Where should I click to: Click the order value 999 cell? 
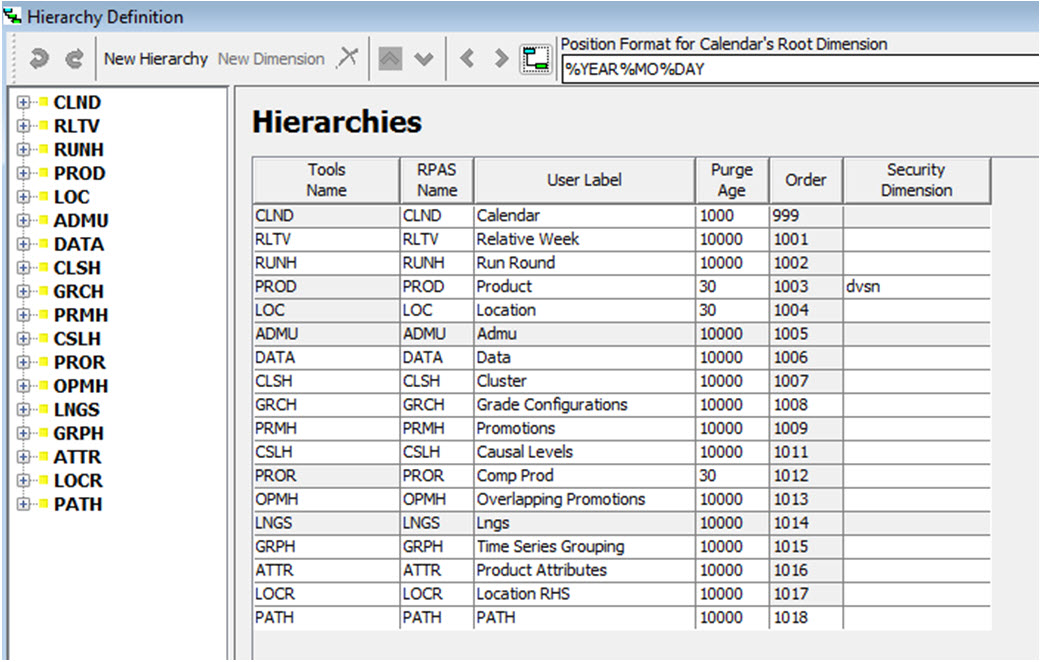806,216
